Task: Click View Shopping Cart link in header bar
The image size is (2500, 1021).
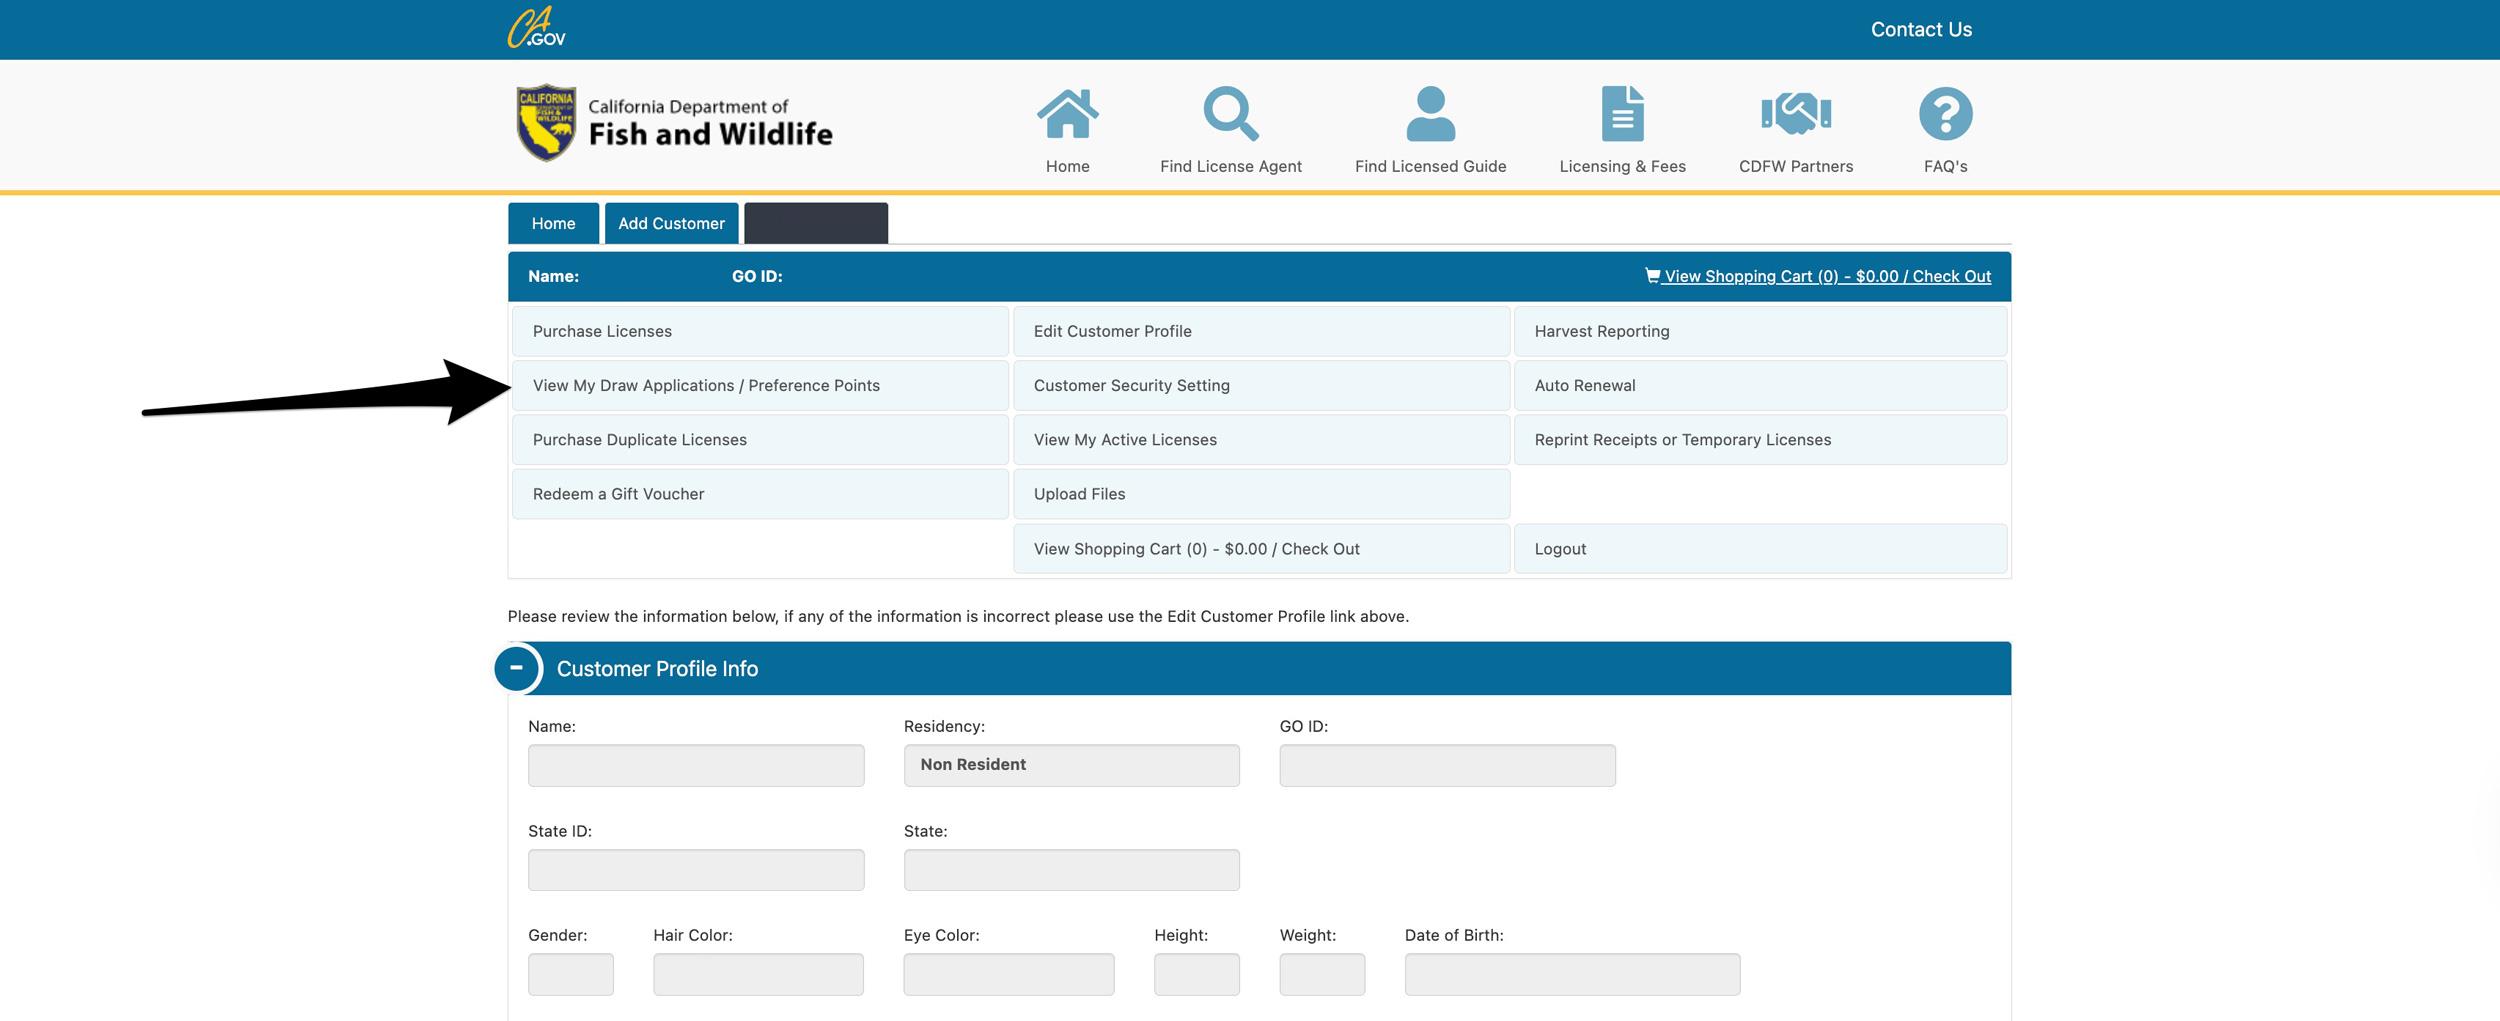Action: (1826, 277)
